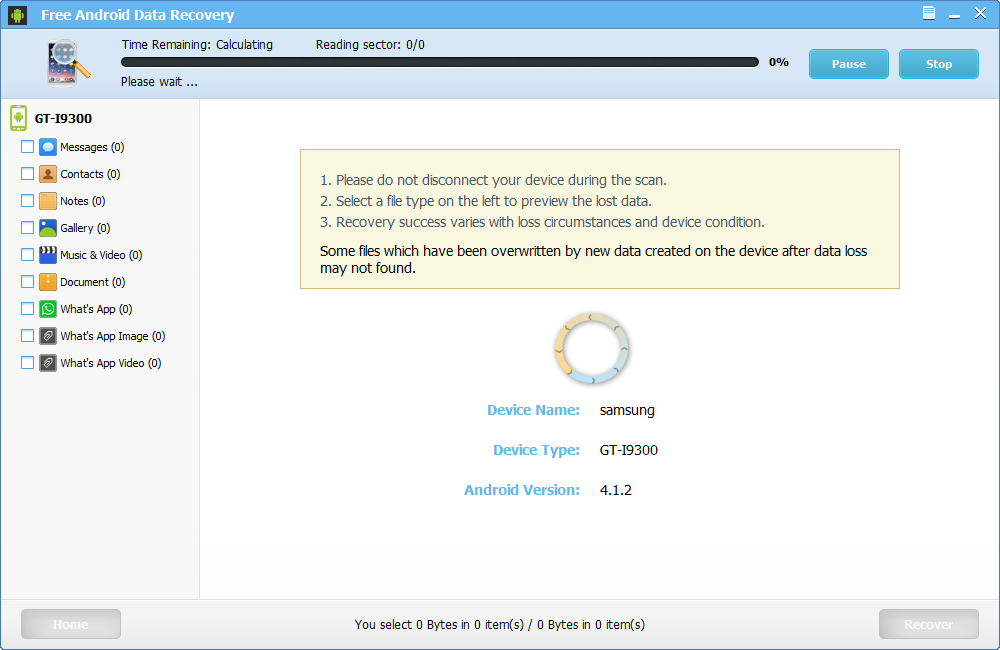The width and height of the screenshot is (1000, 650).
Task: Click the Music & Video clapperboard icon
Action: pyautogui.click(x=48, y=255)
